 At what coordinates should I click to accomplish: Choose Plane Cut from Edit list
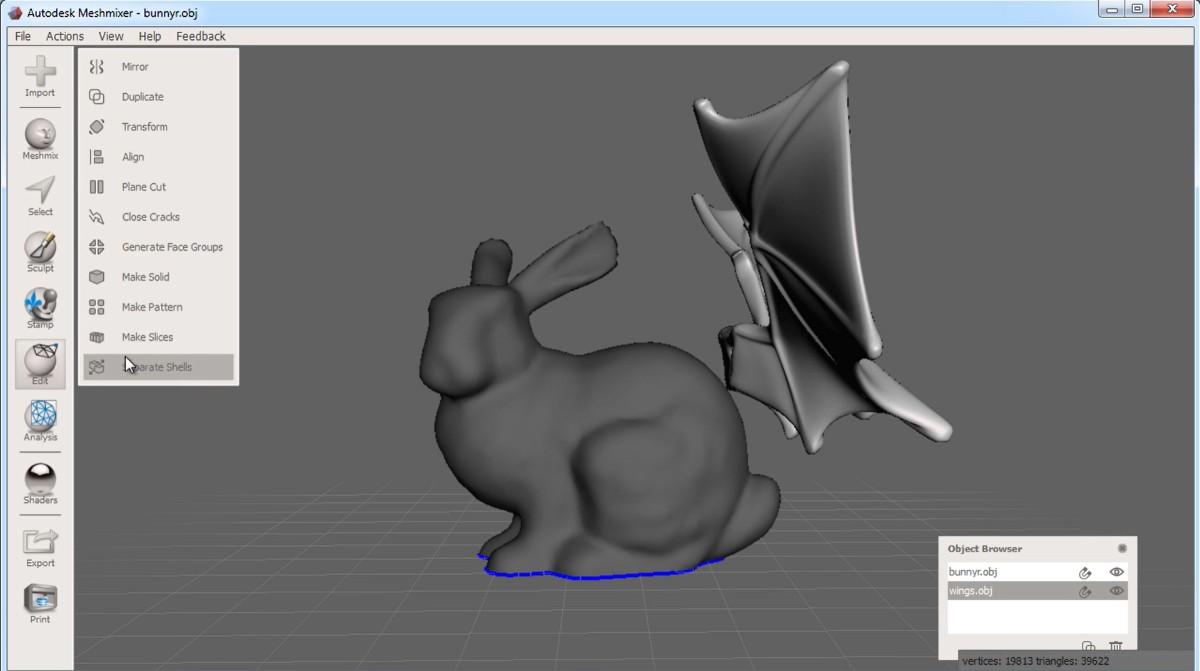pyautogui.click(x=158, y=187)
